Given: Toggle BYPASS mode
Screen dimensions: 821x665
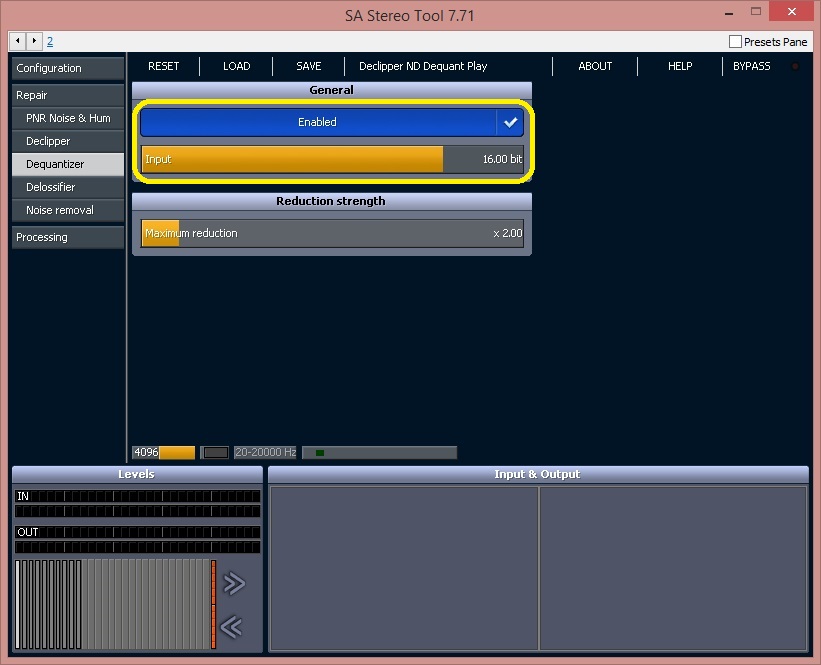Looking at the screenshot, I should click(751, 66).
